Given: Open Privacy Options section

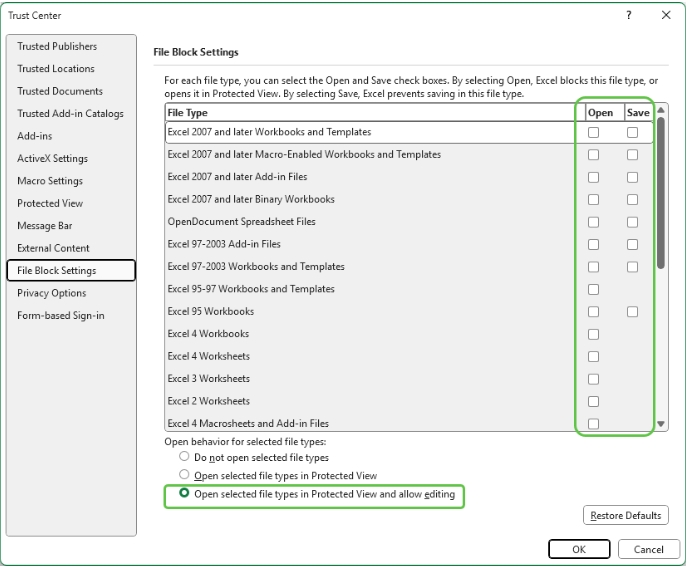Looking at the screenshot, I should coord(52,293).
